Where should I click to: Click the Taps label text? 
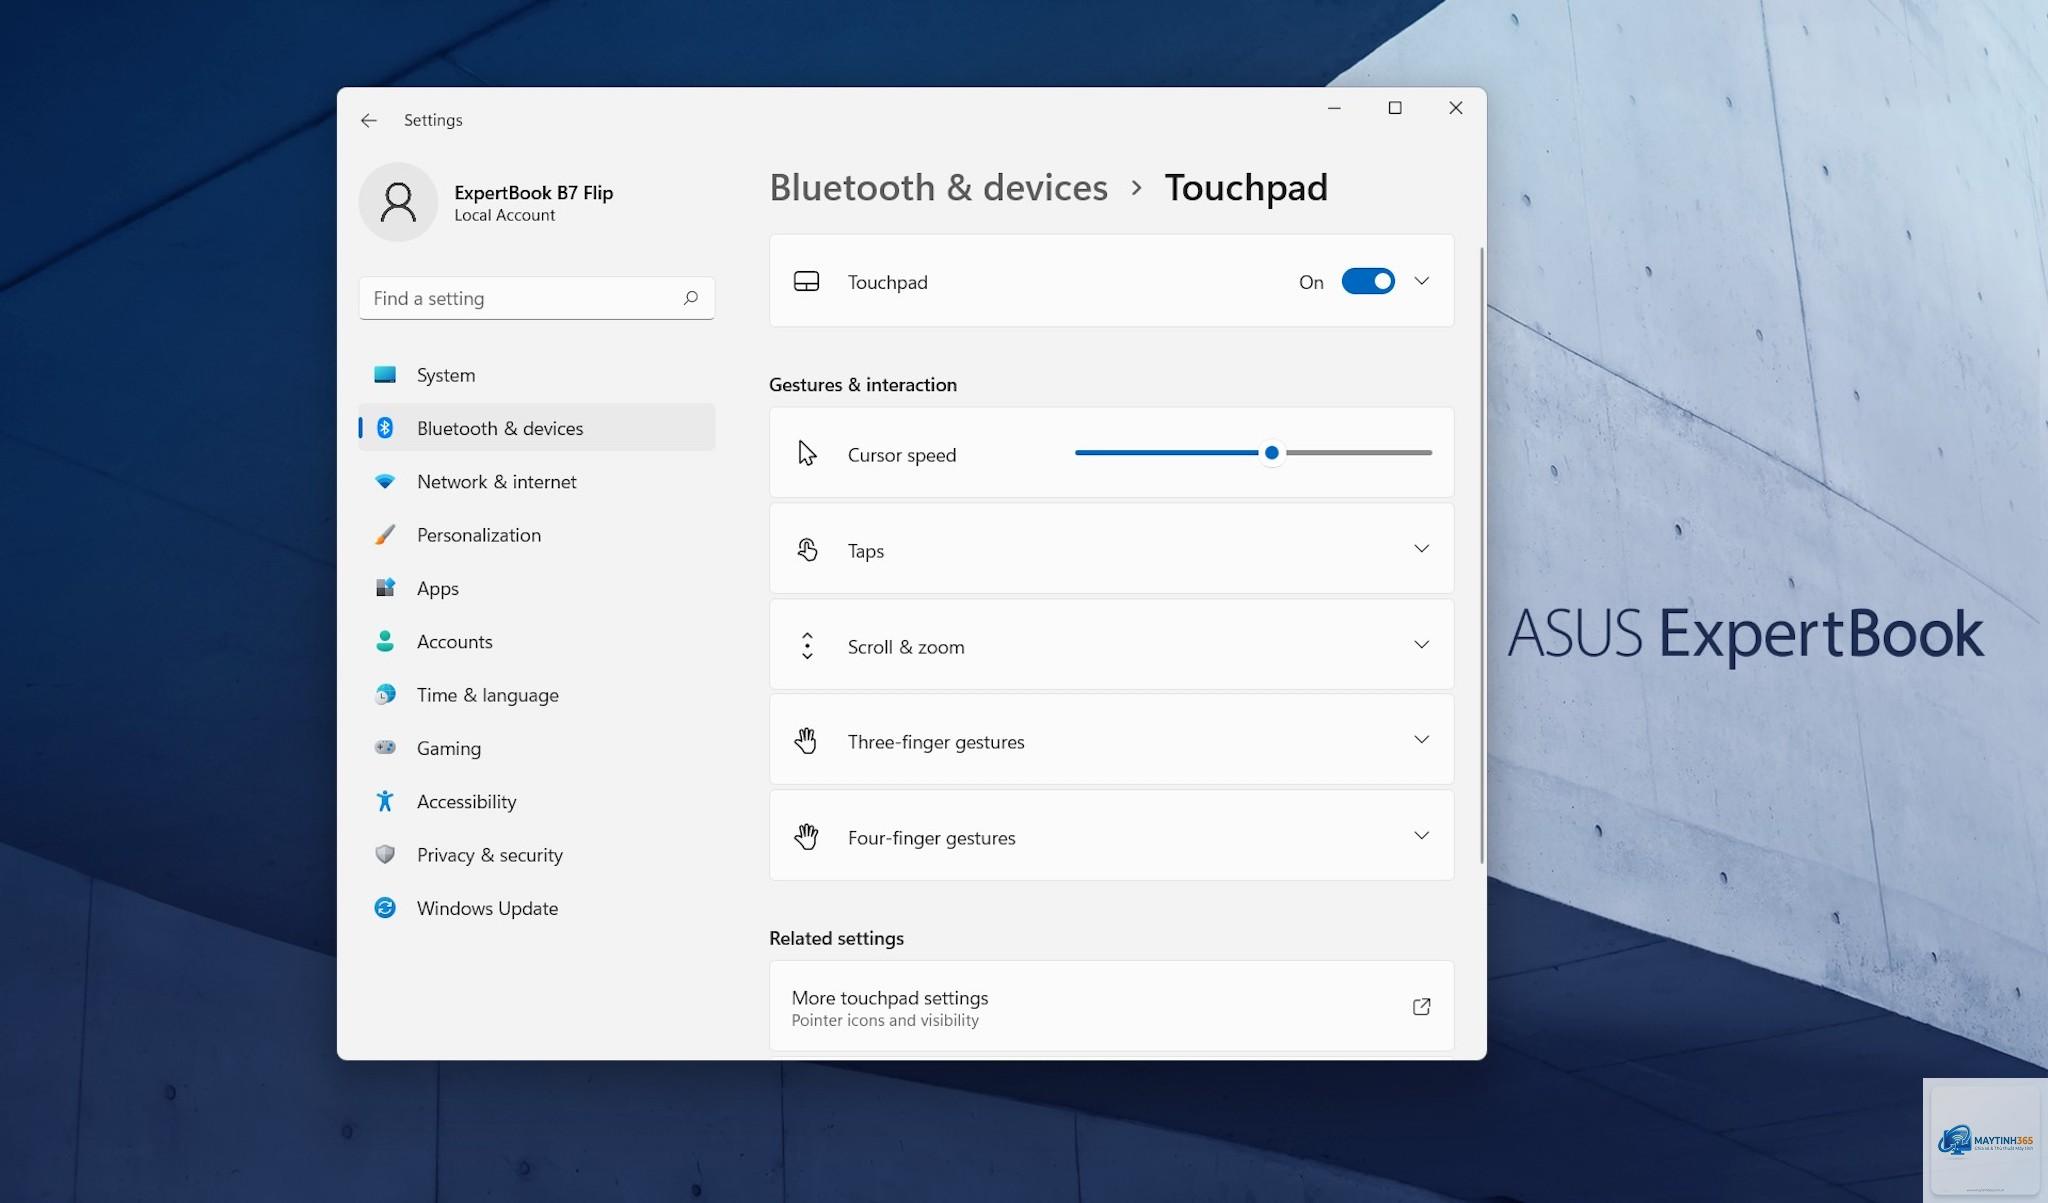coord(865,551)
